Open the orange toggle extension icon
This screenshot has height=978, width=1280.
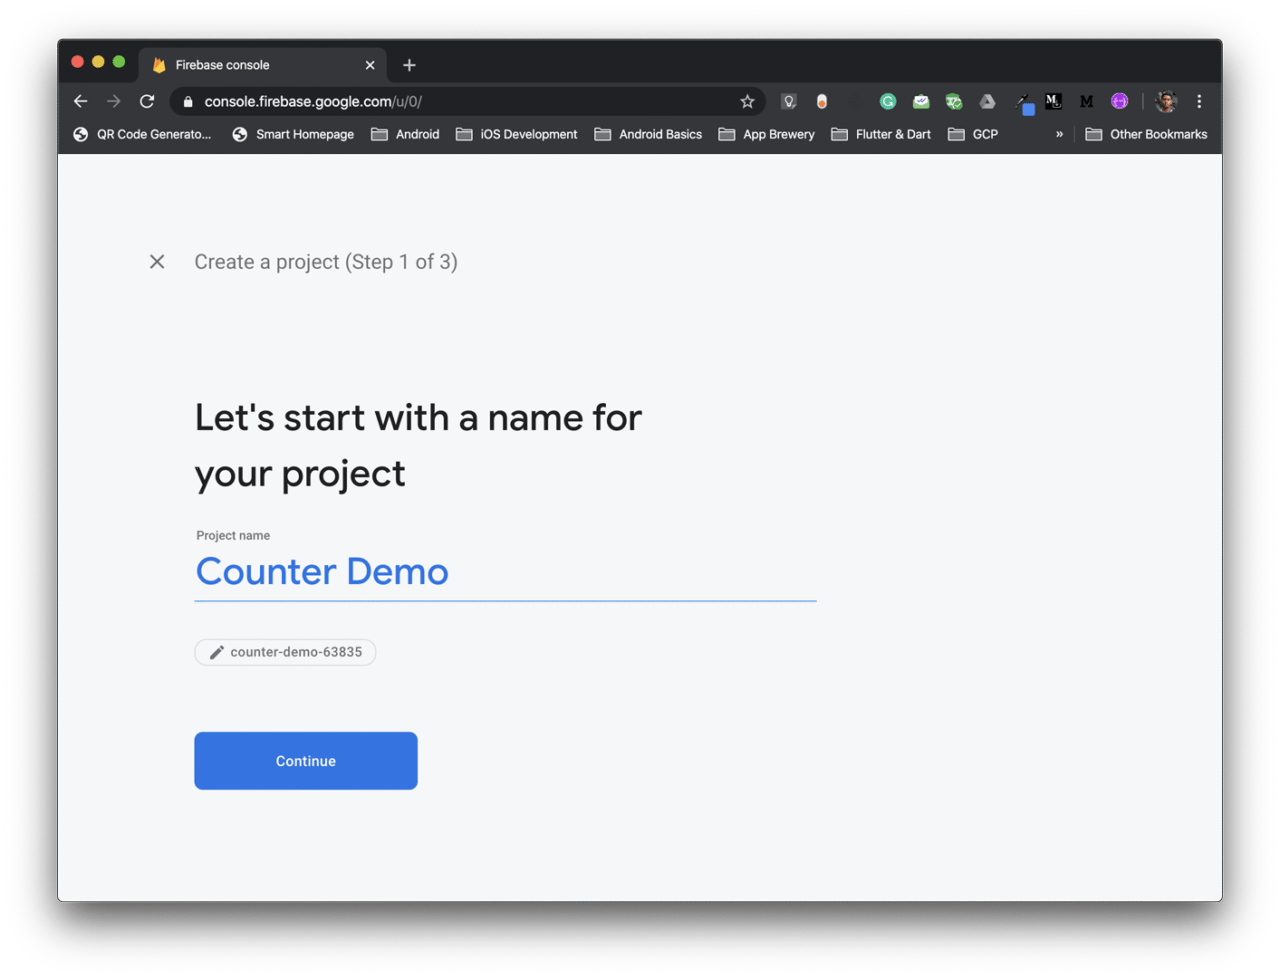pyautogui.click(x=822, y=101)
